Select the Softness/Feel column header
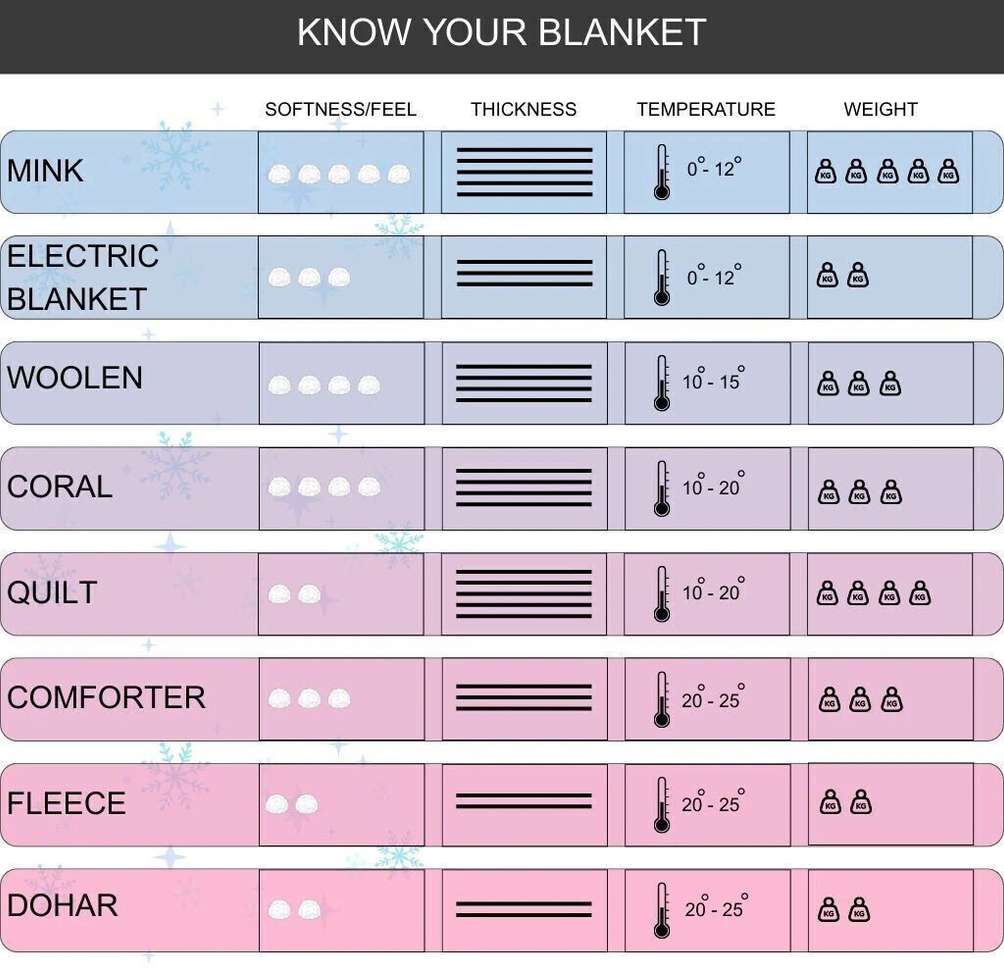Viewport: 1004px width, 972px height. [x=340, y=109]
